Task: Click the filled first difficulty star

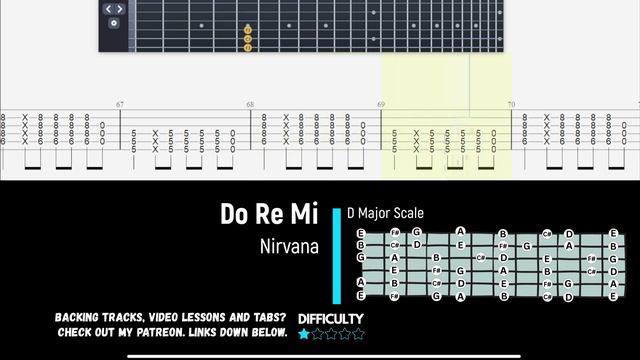Action: tap(304, 334)
